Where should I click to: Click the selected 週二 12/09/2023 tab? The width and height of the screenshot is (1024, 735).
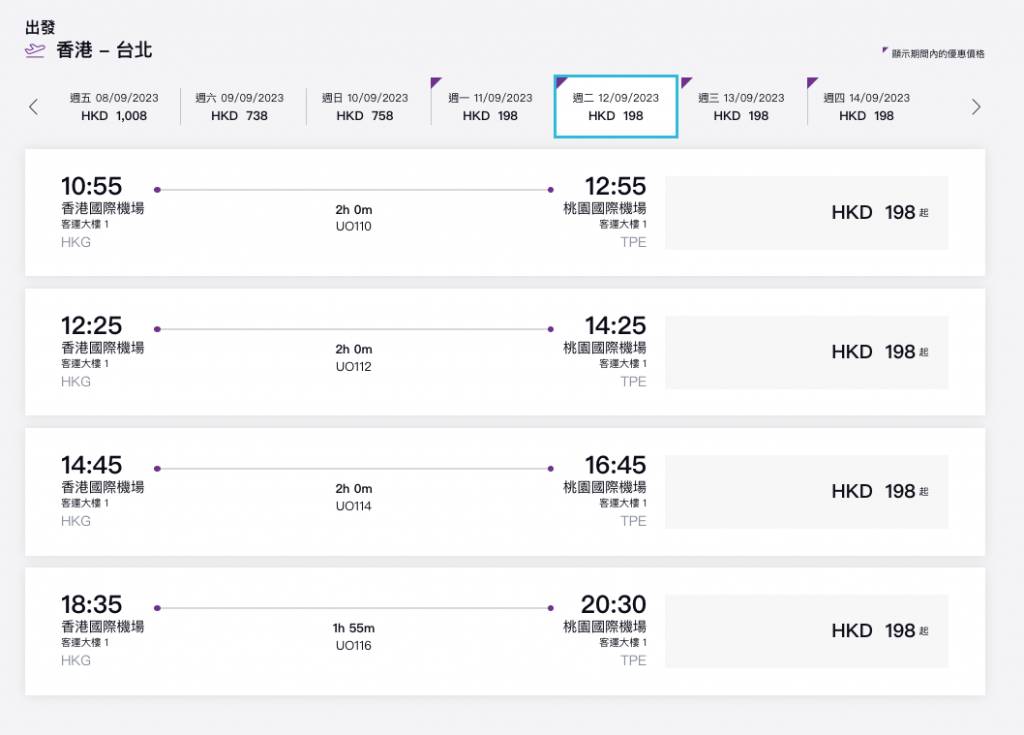pyautogui.click(x=616, y=107)
